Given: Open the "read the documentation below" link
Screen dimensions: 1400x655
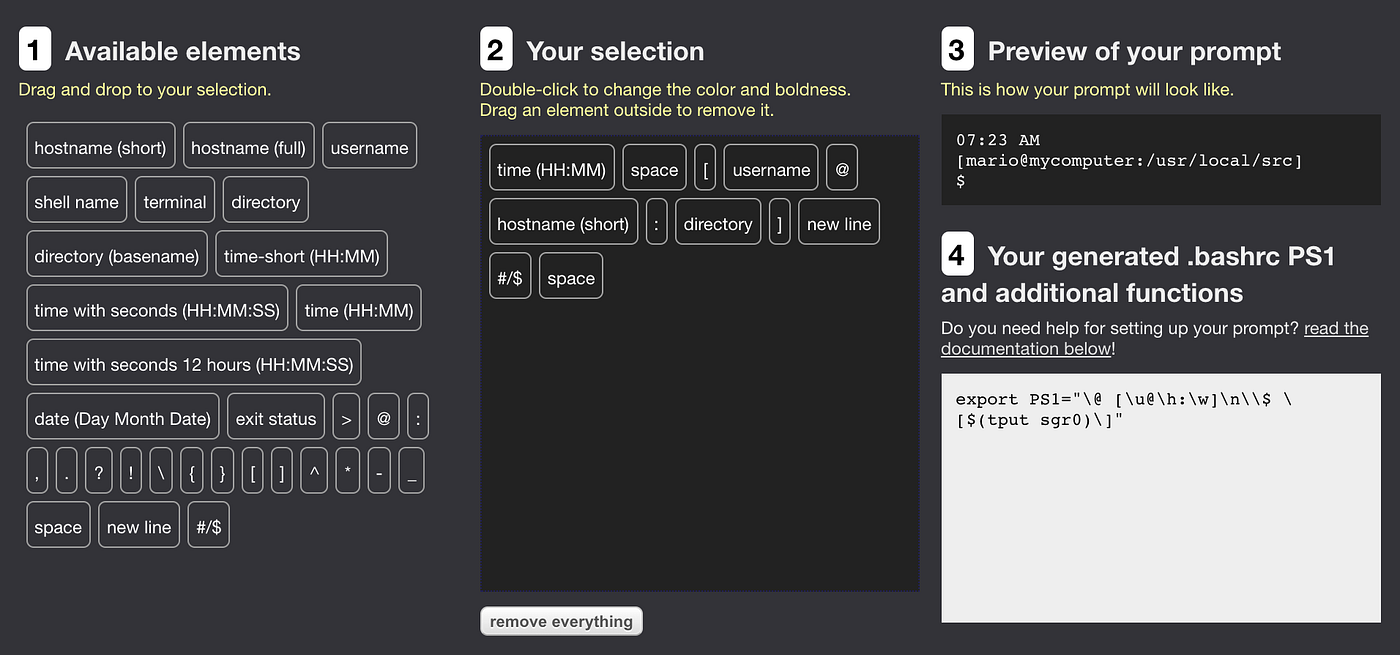Looking at the screenshot, I should pos(1336,327).
